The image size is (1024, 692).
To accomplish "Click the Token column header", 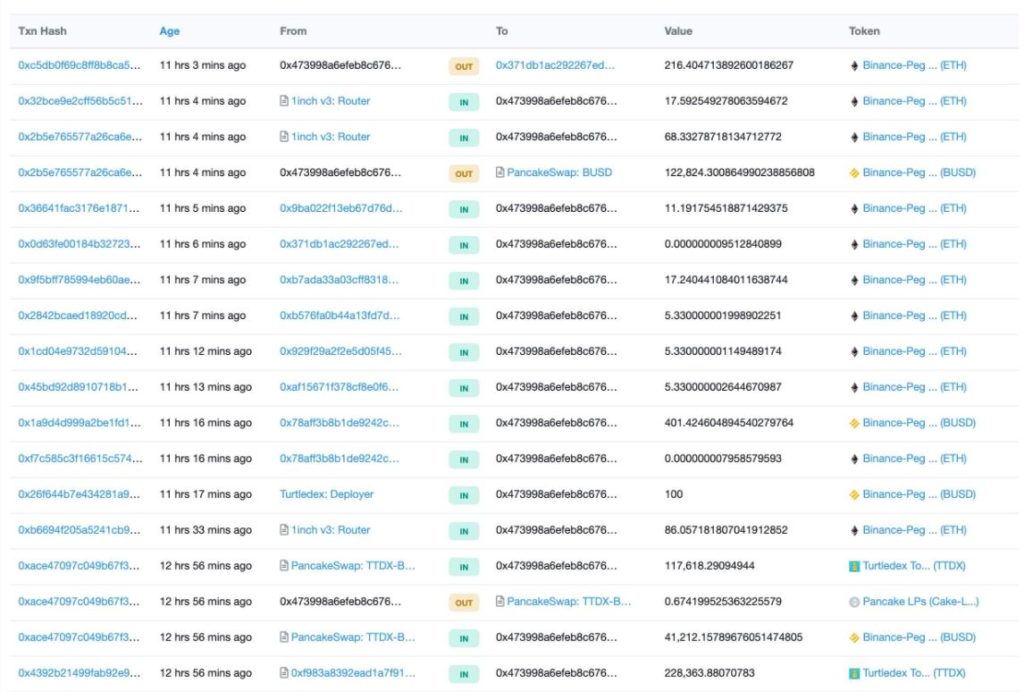I will coord(864,31).
